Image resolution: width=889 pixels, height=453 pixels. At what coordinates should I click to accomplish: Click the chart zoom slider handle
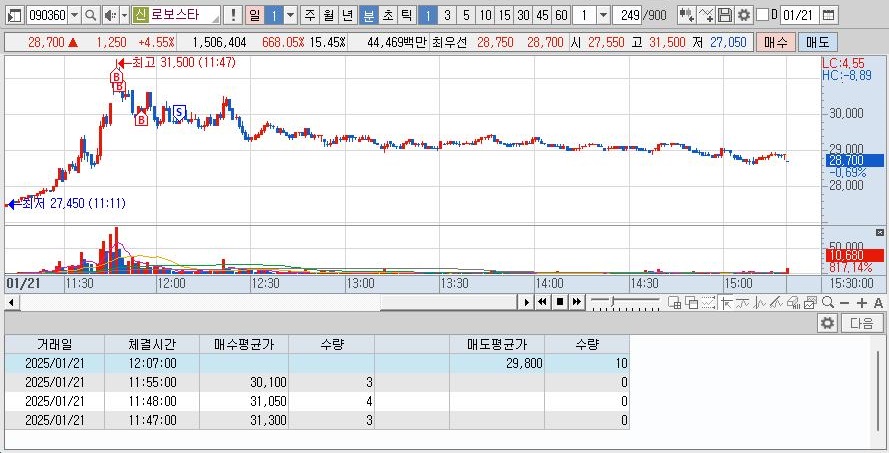tap(613, 302)
